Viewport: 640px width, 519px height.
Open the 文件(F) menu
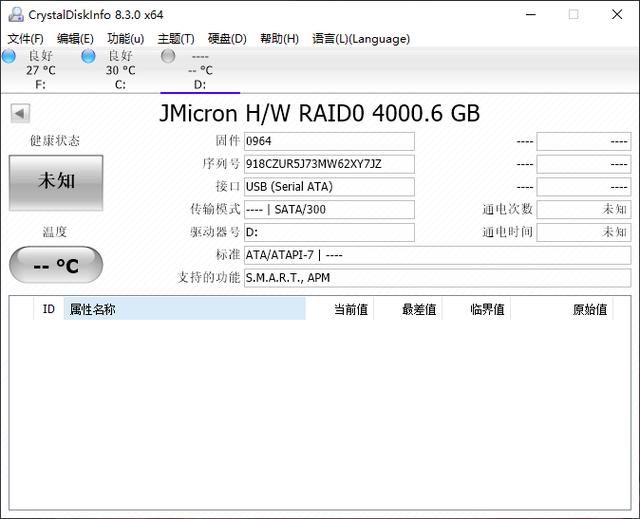(x=25, y=39)
